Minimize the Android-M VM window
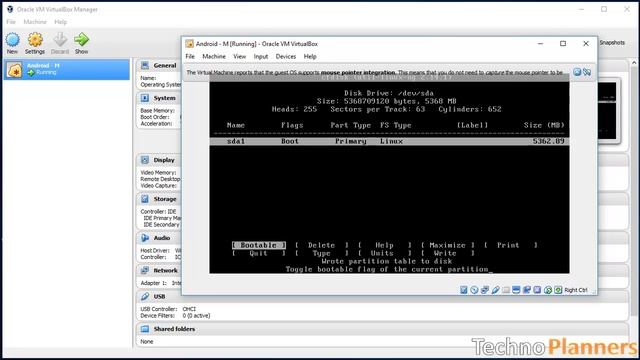The height and width of the screenshot is (360, 640). click(x=540, y=44)
